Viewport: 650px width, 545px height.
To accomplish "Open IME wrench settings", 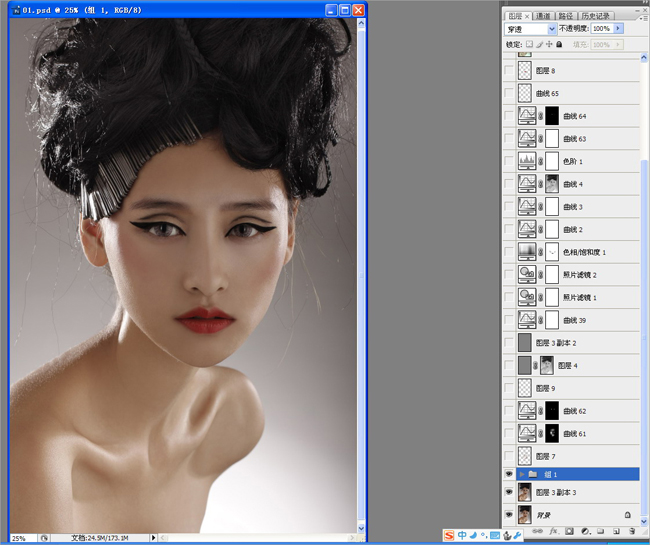I will [517, 535].
